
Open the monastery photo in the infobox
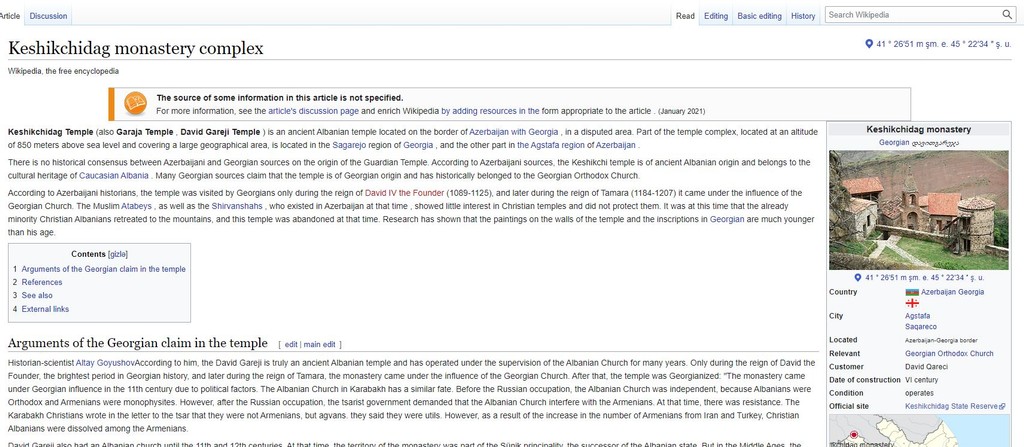[918, 210]
